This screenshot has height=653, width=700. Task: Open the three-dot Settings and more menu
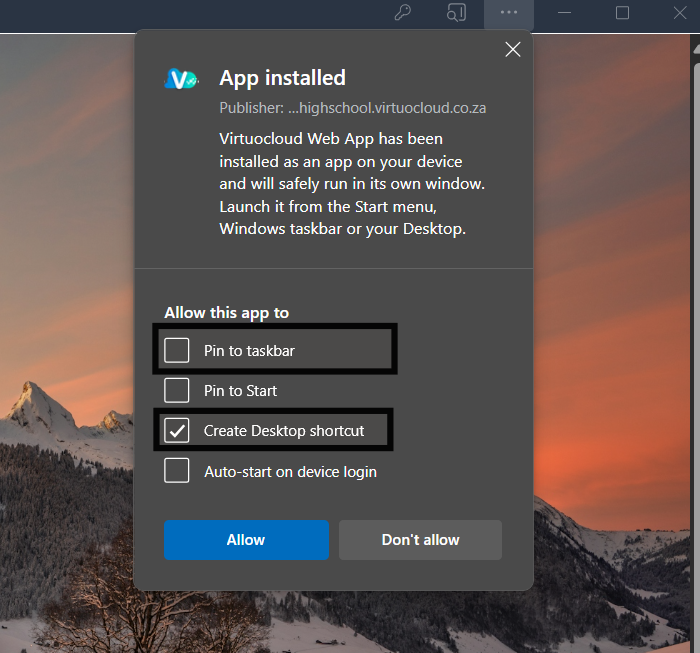pyautogui.click(x=509, y=13)
